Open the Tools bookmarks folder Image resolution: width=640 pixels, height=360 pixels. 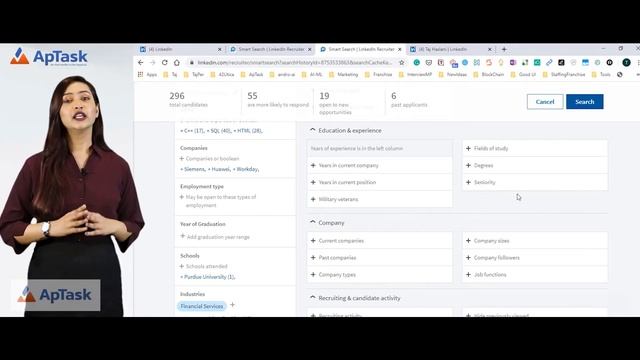[x=601, y=74]
